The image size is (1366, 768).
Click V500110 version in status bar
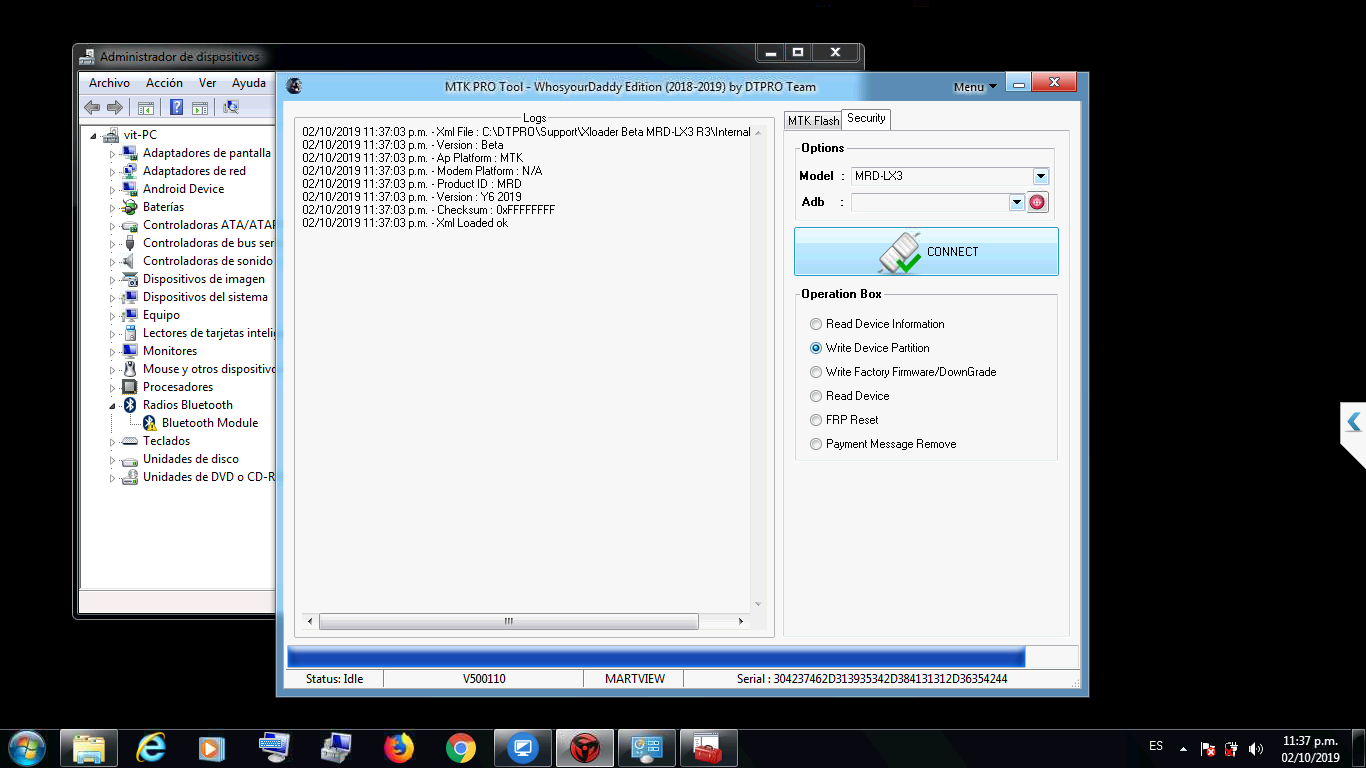[x=484, y=679]
